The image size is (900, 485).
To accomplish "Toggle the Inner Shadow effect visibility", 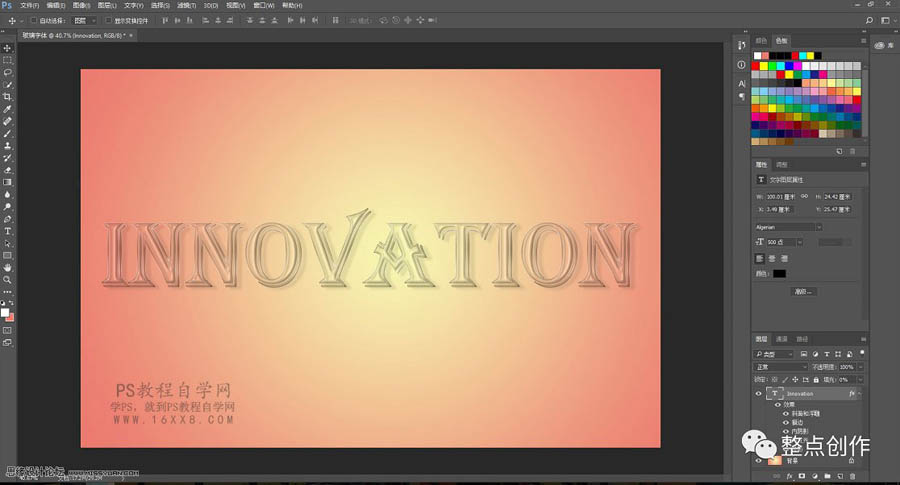I will (786, 431).
